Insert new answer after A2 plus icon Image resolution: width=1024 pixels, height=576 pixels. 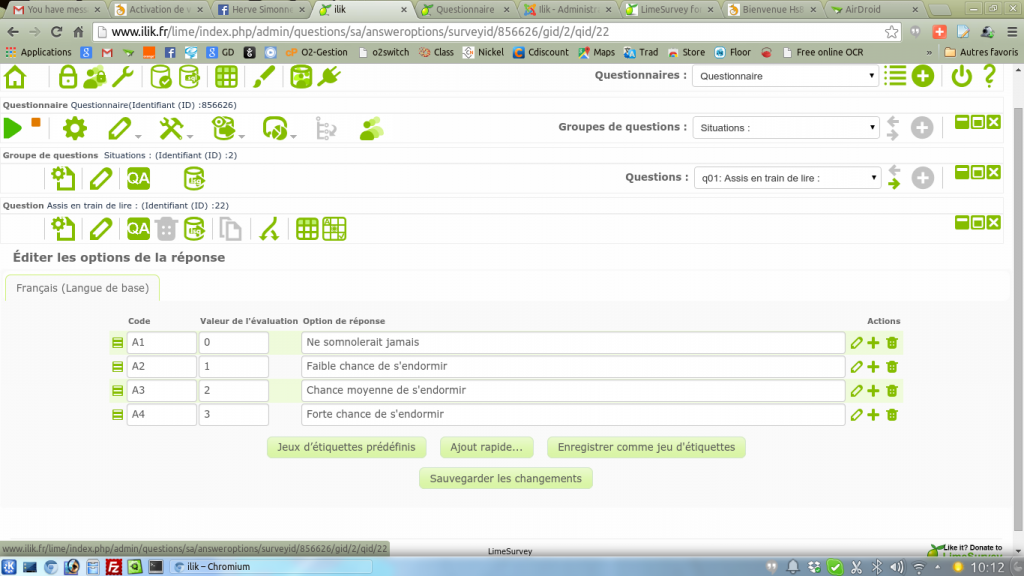pos(873,367)
